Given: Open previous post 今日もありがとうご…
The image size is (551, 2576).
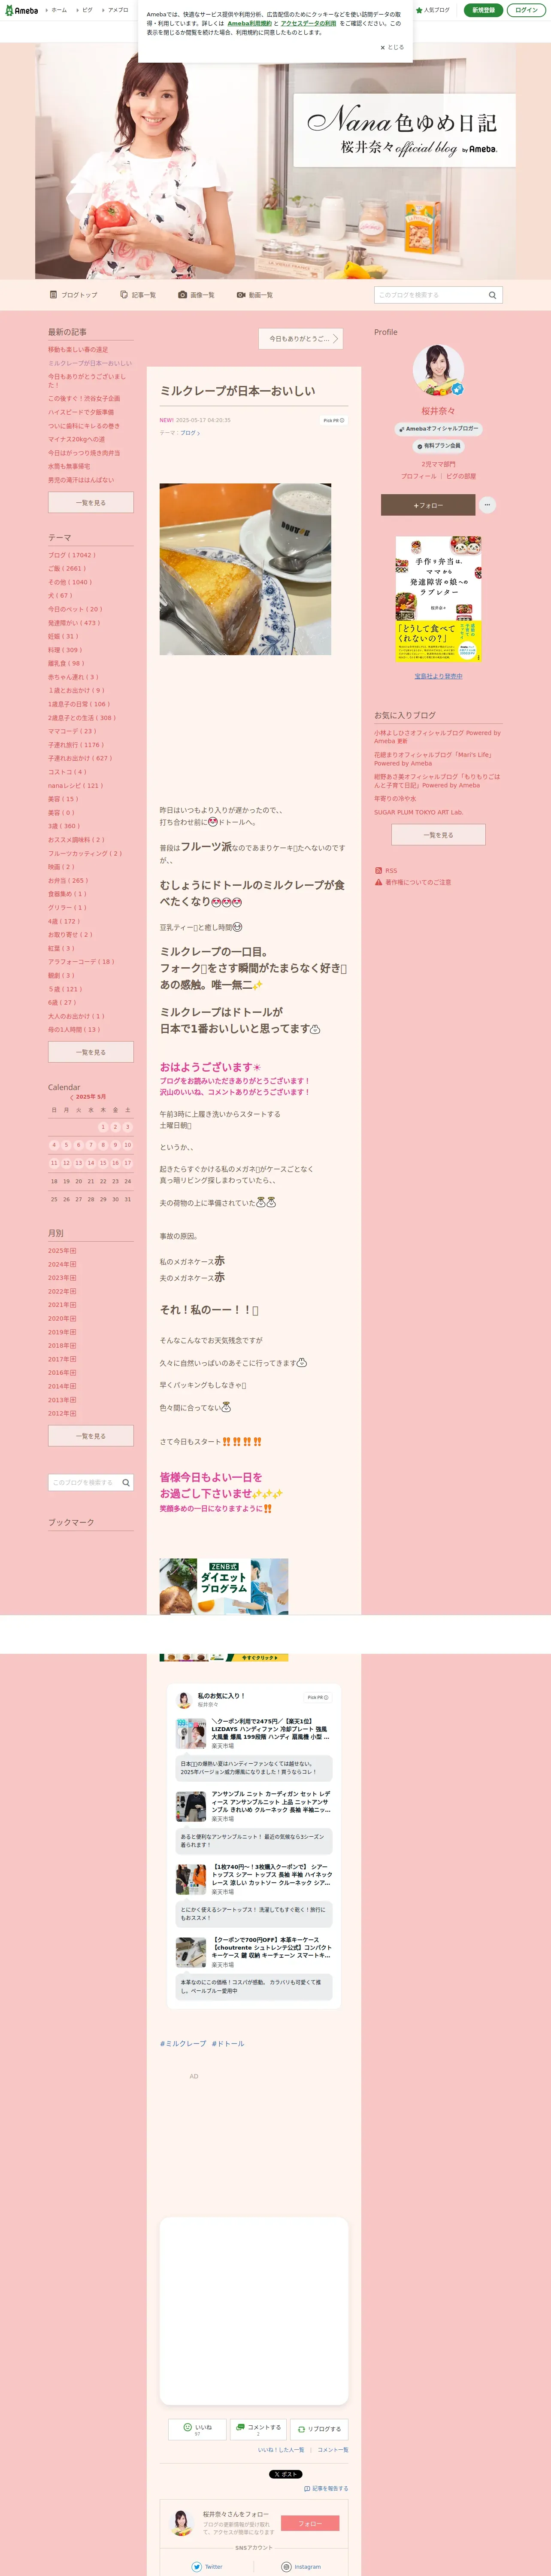Looking at the screenshot, I should tap(301, 339).
